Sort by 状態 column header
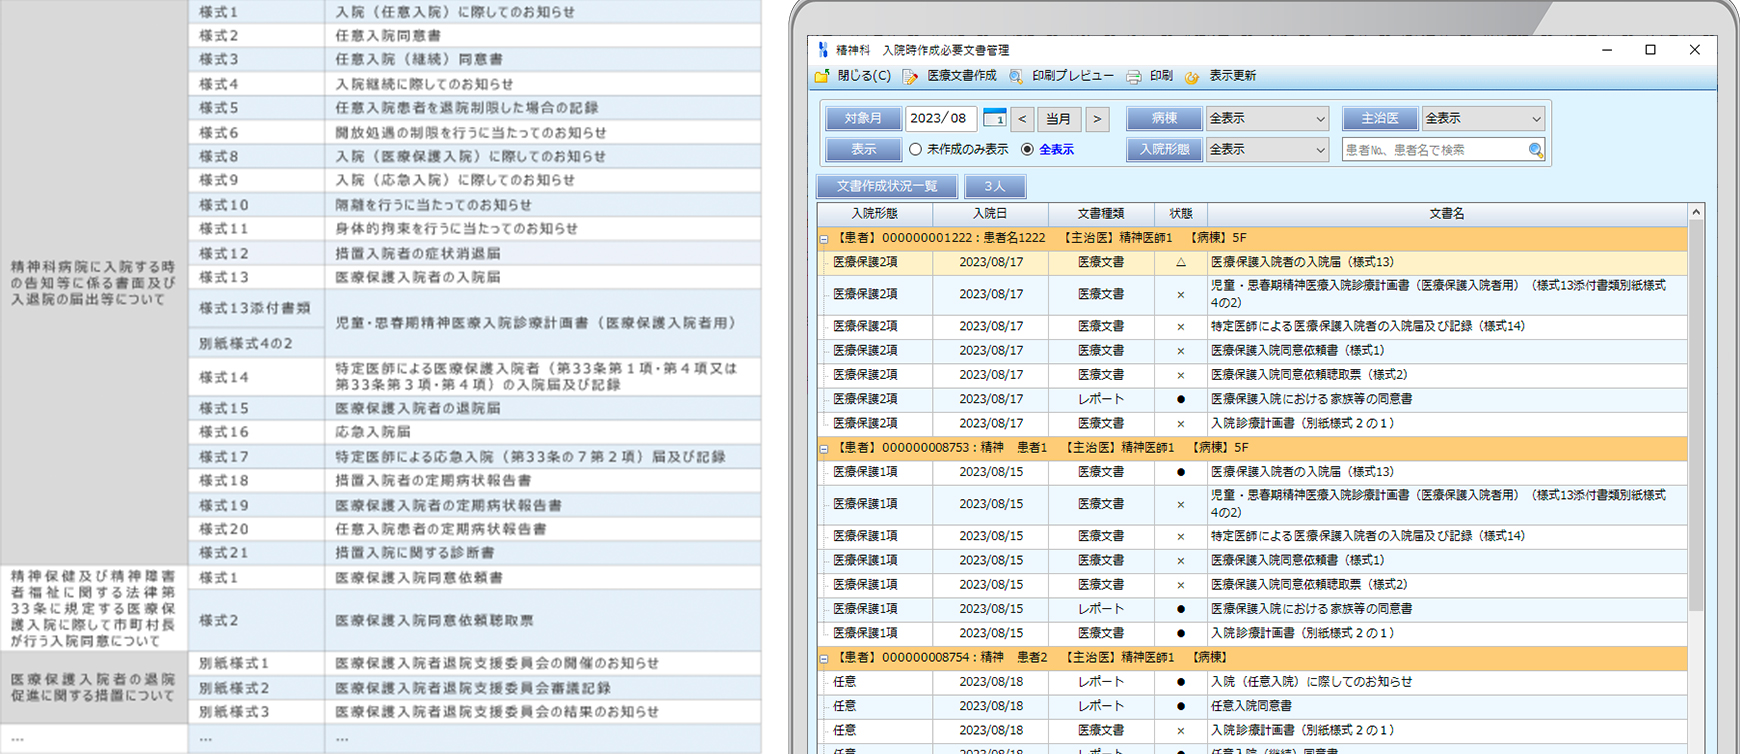Image resolution: width=1740 pixels, height=754 pixels. 1181,214
